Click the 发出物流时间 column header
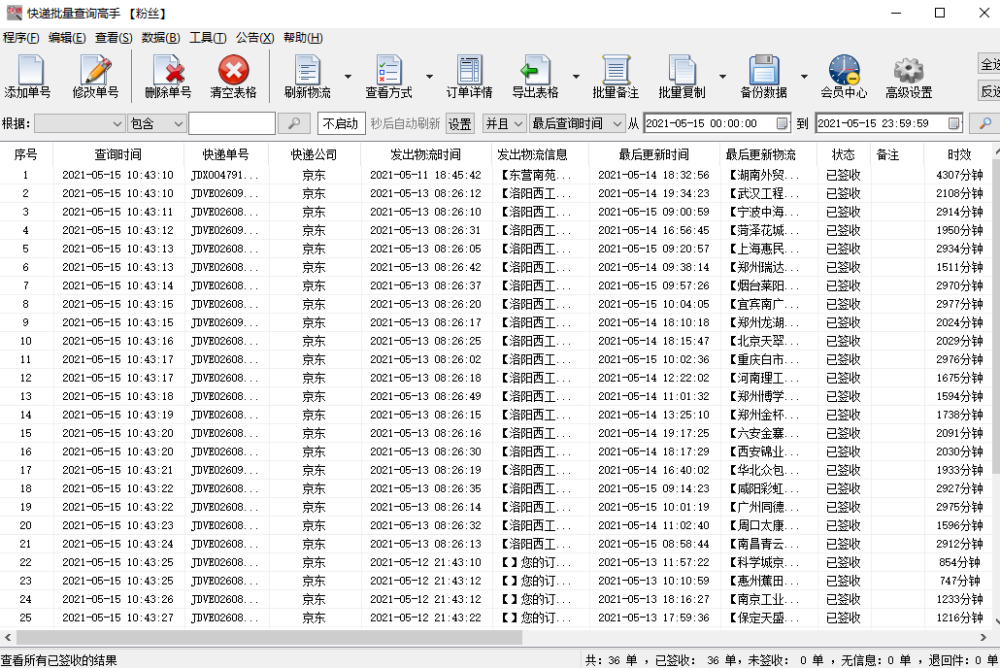 (425, 154)
